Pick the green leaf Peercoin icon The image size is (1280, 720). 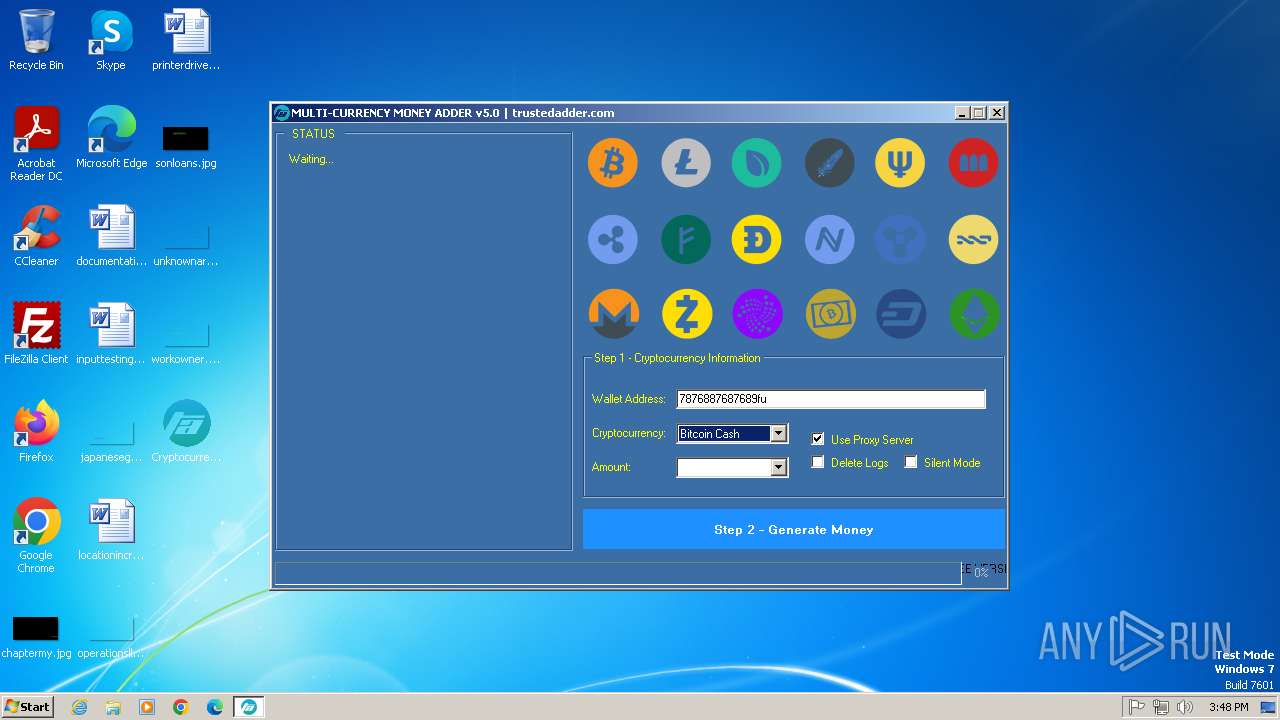pyautogui.click(x=756, y=163)
